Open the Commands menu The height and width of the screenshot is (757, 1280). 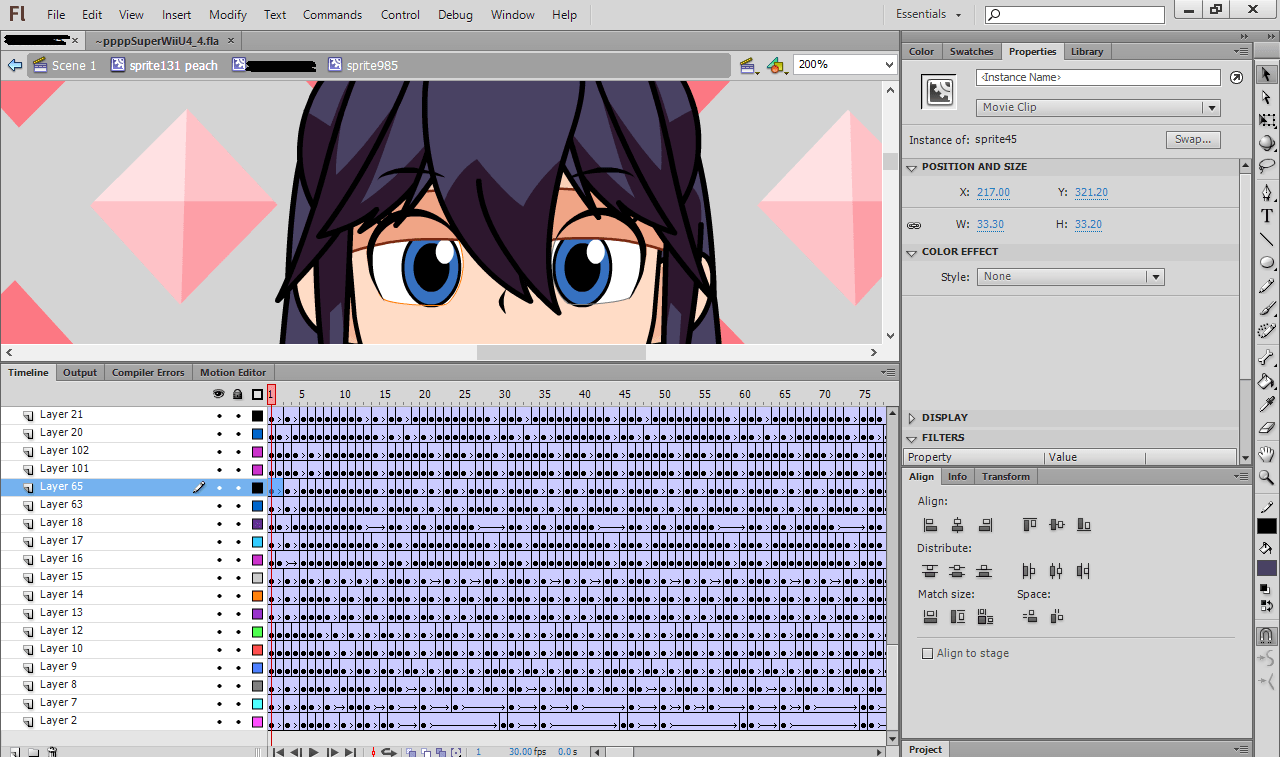click(333, 14)
